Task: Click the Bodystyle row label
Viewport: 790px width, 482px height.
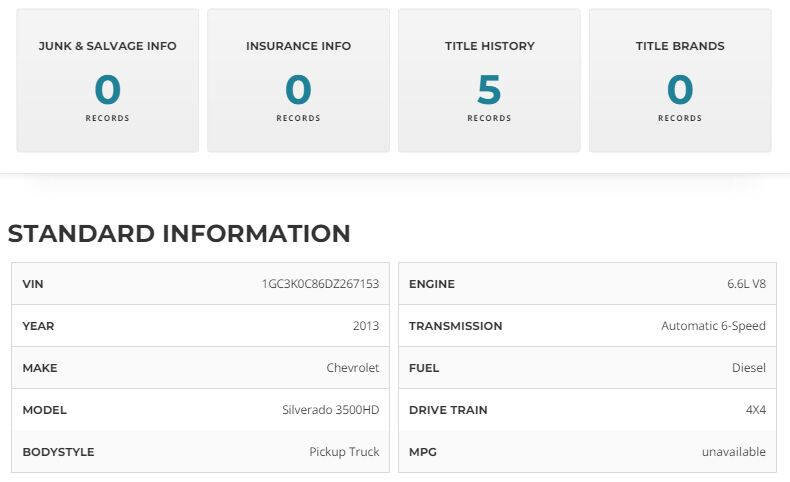Action: coord(58,452)
